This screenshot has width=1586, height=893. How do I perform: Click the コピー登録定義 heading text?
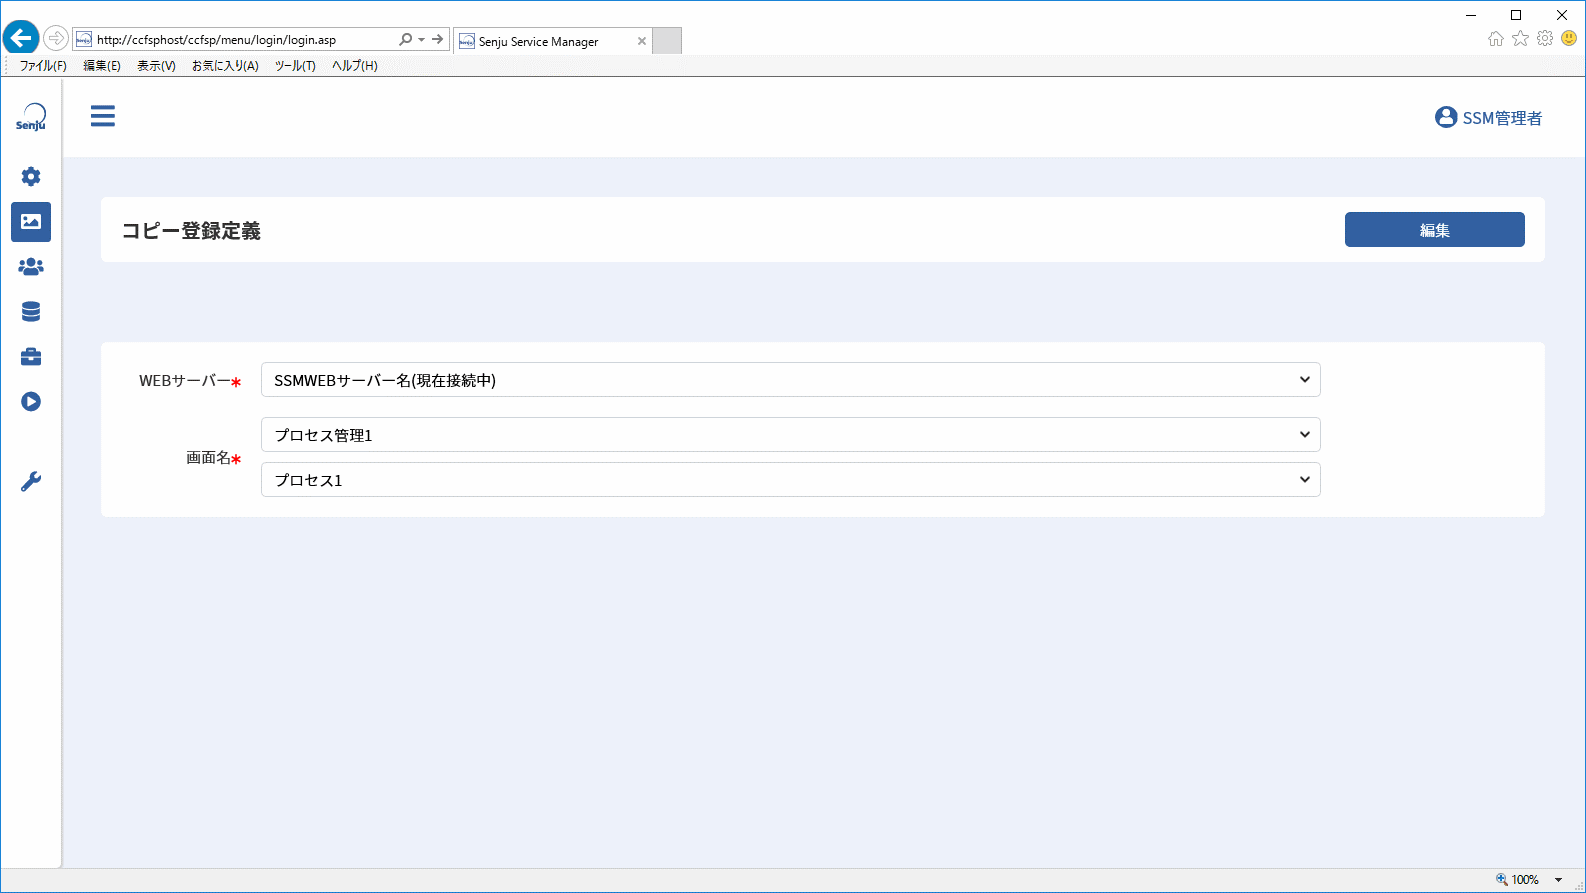[x=191, y=231]
